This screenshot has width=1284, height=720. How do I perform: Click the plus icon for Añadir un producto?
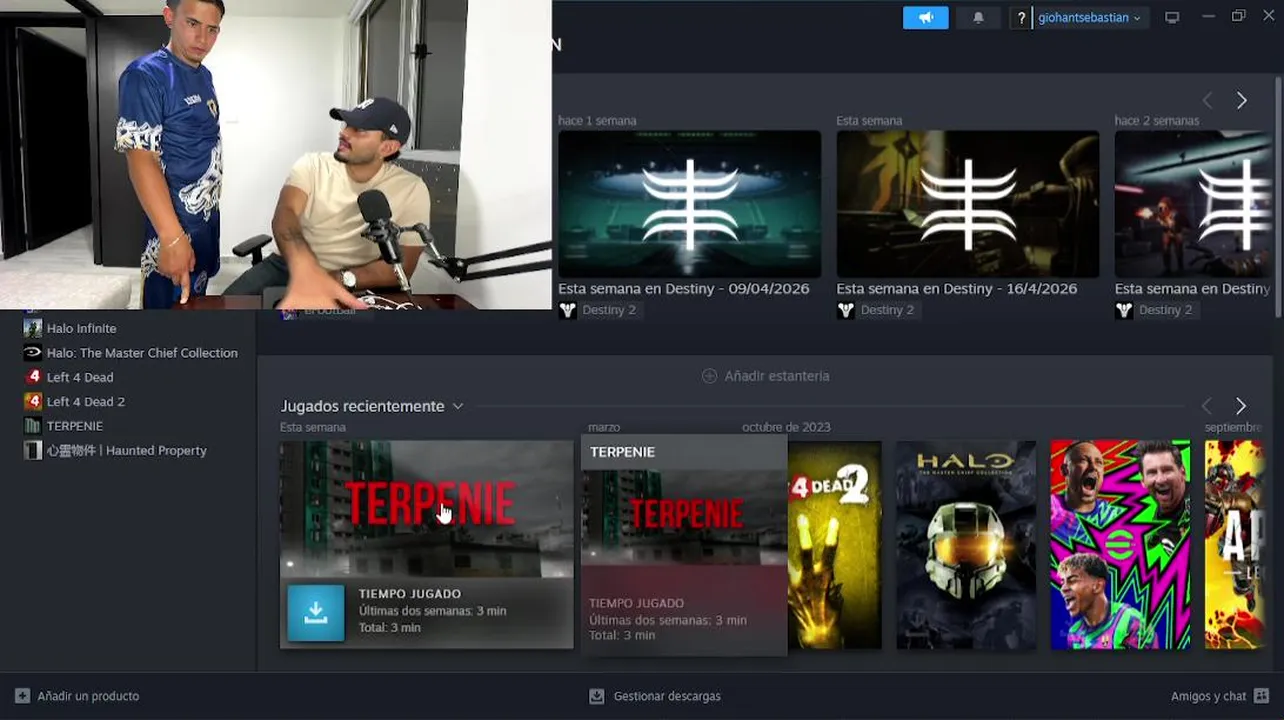22,696
